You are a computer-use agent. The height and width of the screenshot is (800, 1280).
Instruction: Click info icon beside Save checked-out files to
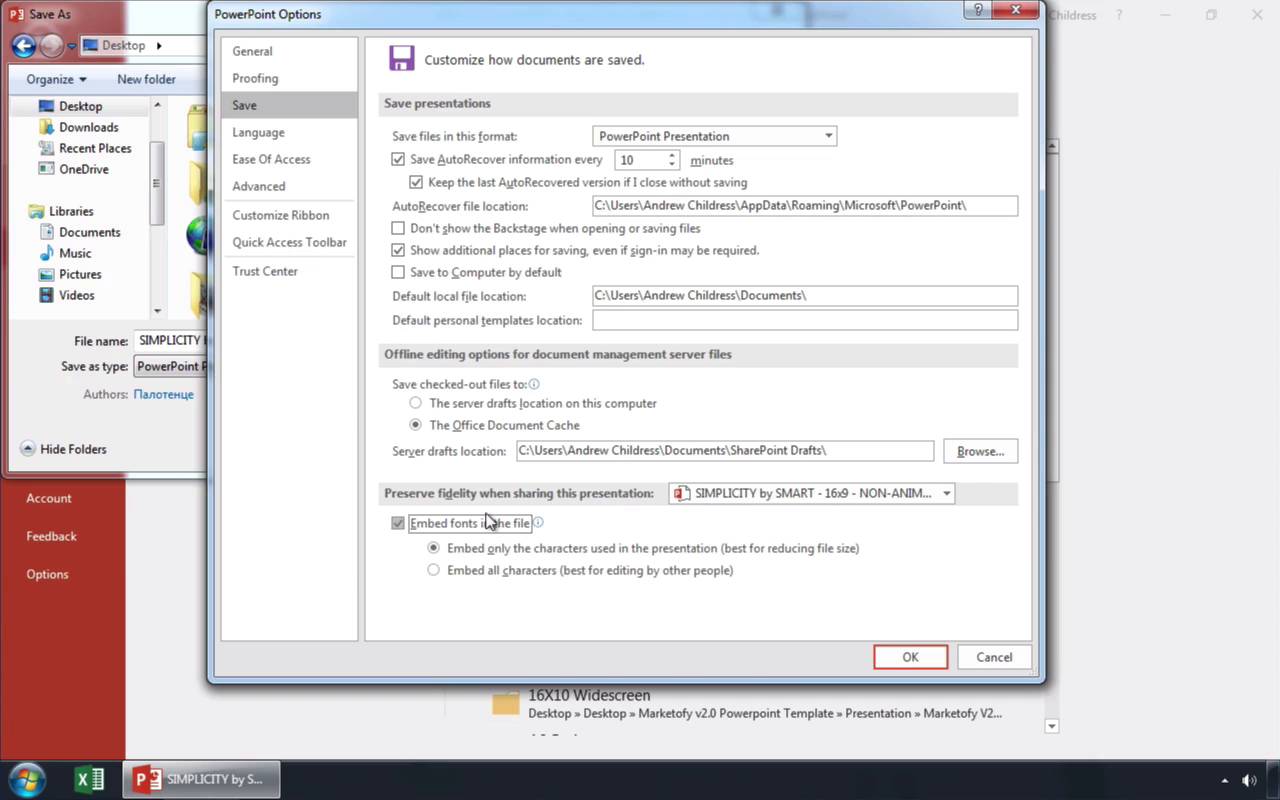pos(534,384)
